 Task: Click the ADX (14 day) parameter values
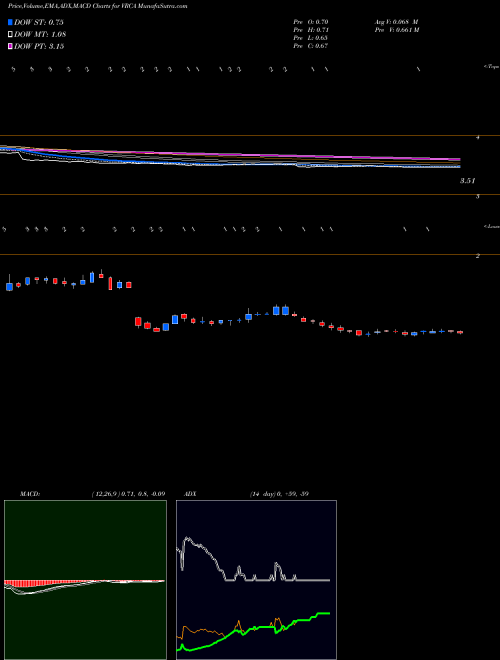point(279,494)
